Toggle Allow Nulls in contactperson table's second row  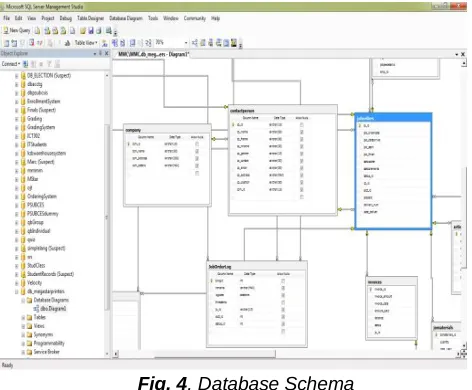pyautogui.click(x=302, y=132)
